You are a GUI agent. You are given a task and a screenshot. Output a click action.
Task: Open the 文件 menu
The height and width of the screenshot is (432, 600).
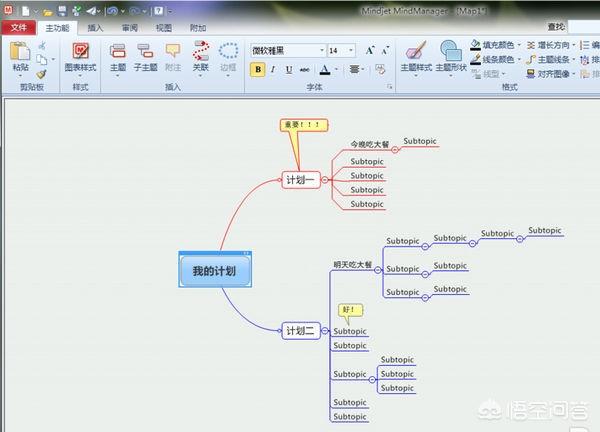coord(19,28)
